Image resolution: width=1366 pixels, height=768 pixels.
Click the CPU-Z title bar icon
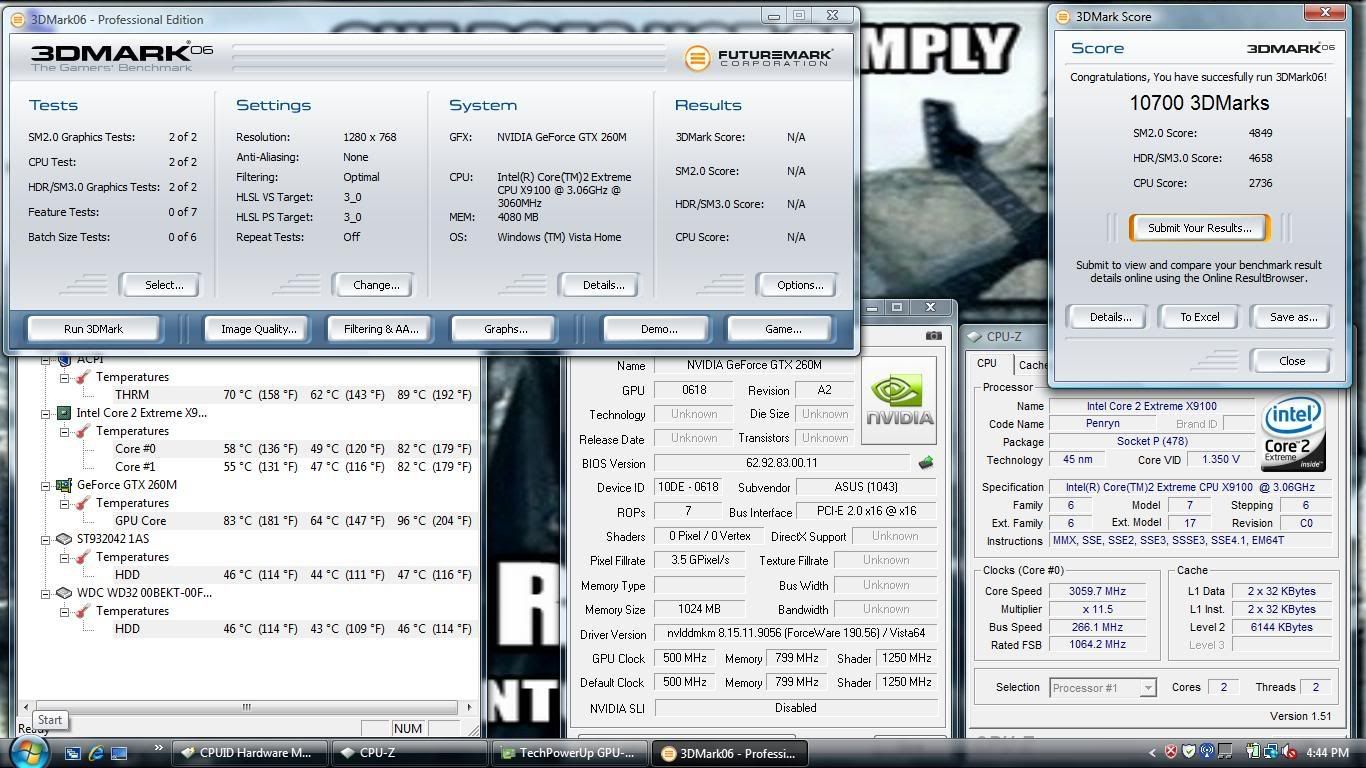tap(975, 337)
